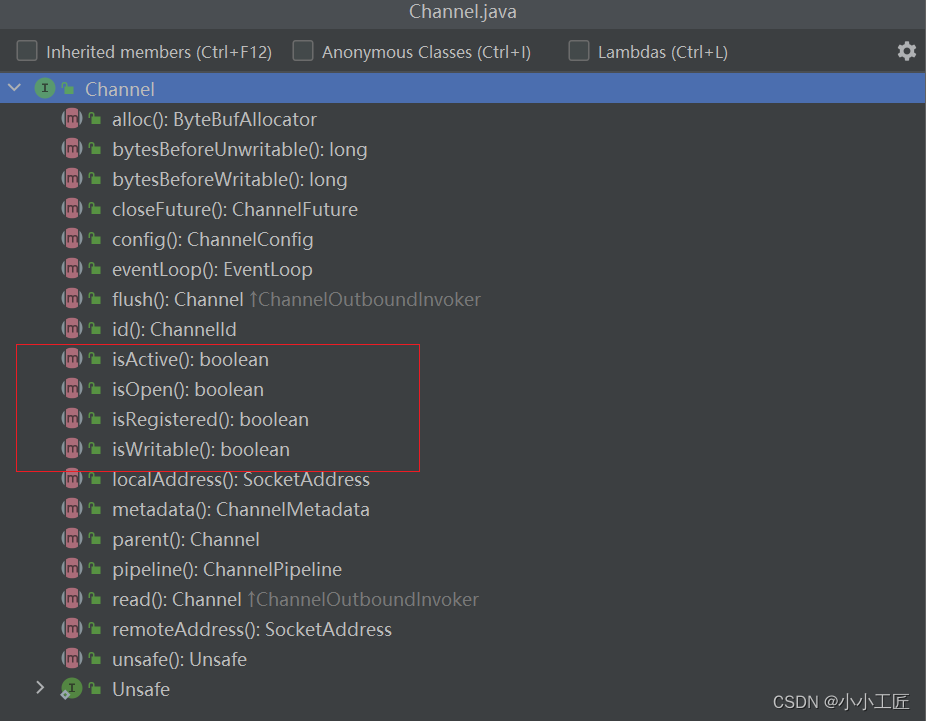Click the method icon beside isActive()
This screenshot has width=926, height=721.
pos(72,359)
